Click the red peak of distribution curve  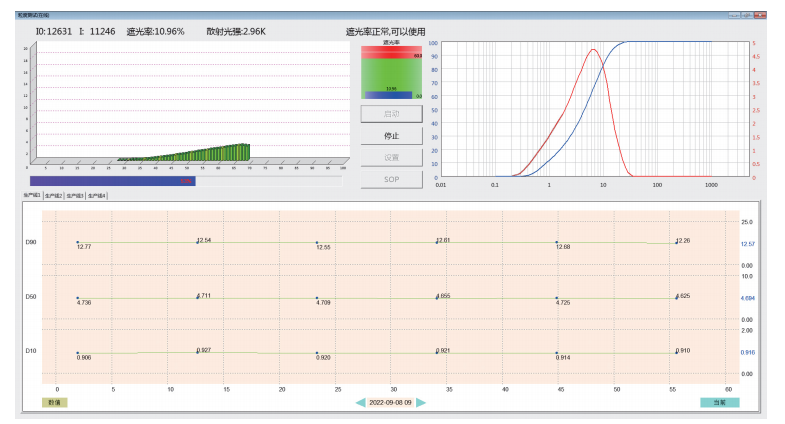coord(593,50)
